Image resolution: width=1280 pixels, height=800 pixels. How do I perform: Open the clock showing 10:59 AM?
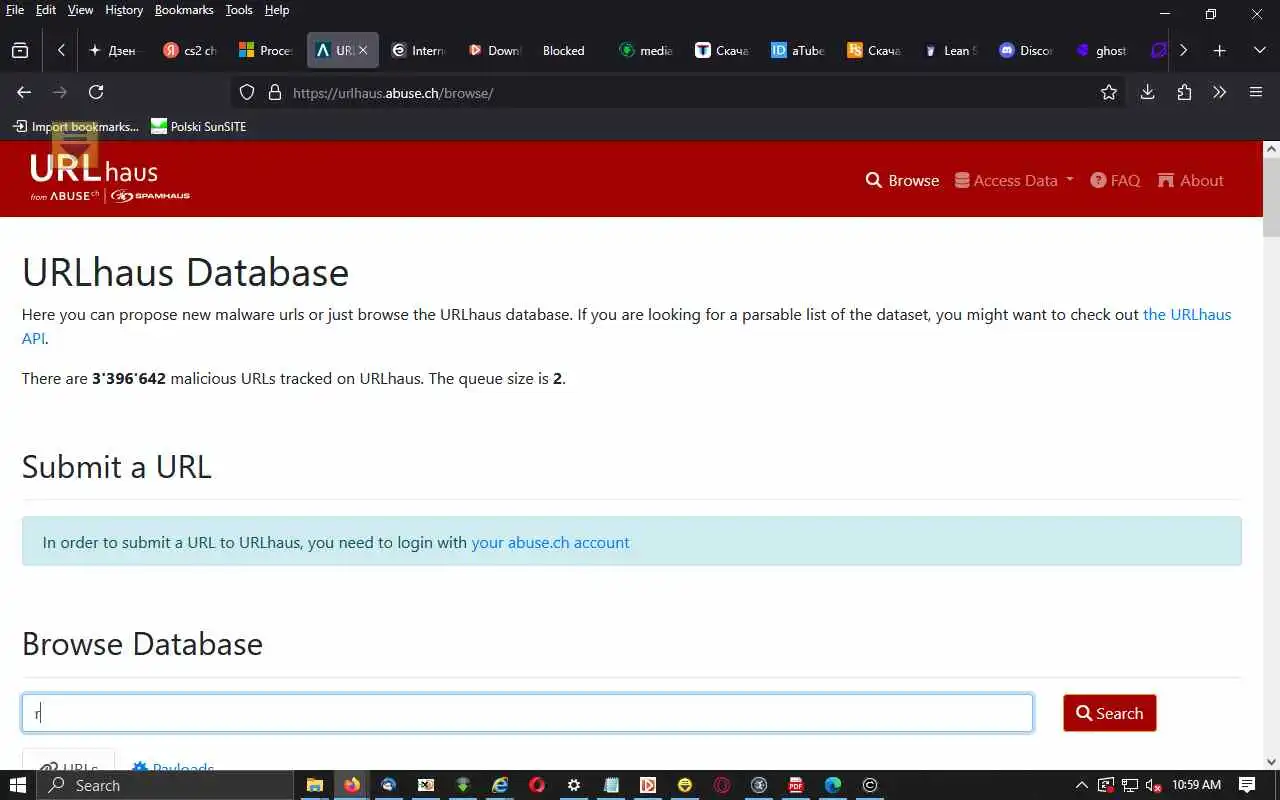[1196, 785]
